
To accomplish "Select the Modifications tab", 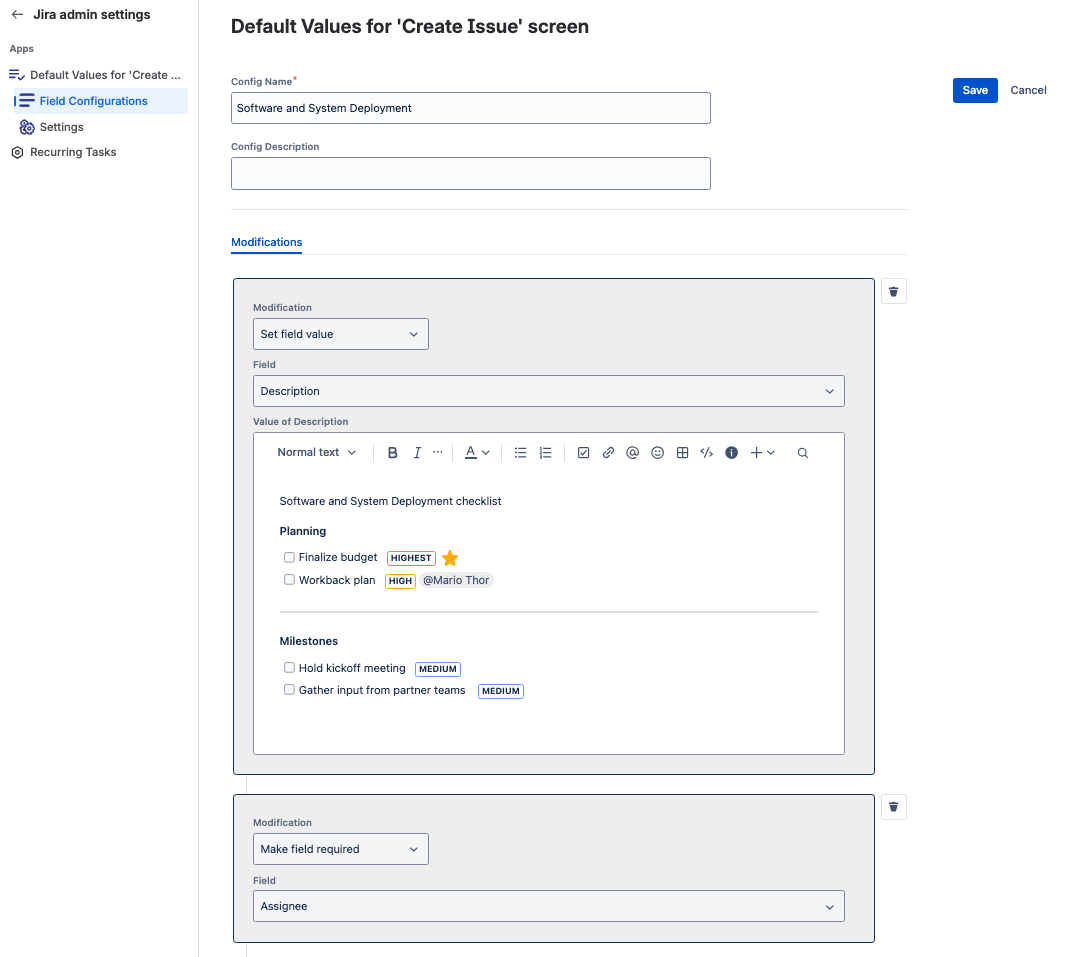I will (x=266, y=242).
